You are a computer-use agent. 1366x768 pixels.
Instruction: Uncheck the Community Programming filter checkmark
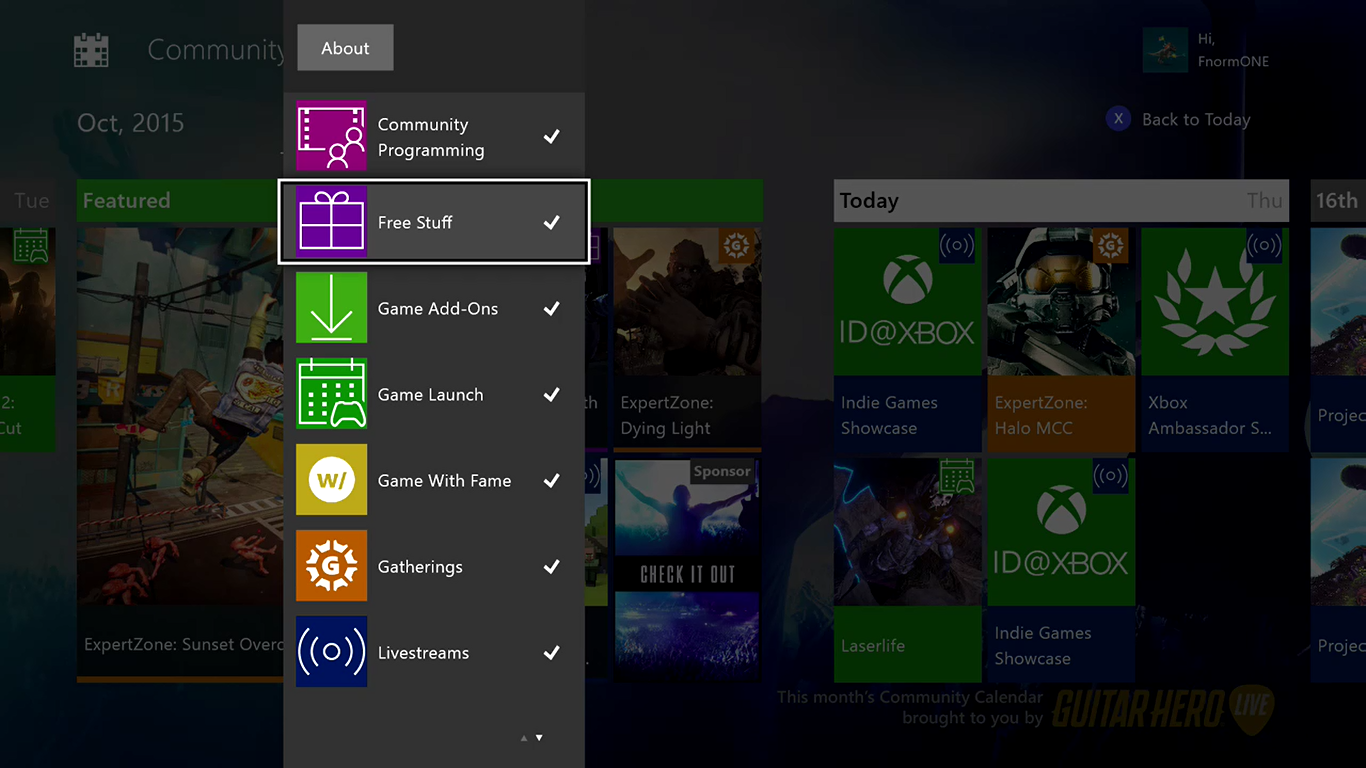point(551,136)
